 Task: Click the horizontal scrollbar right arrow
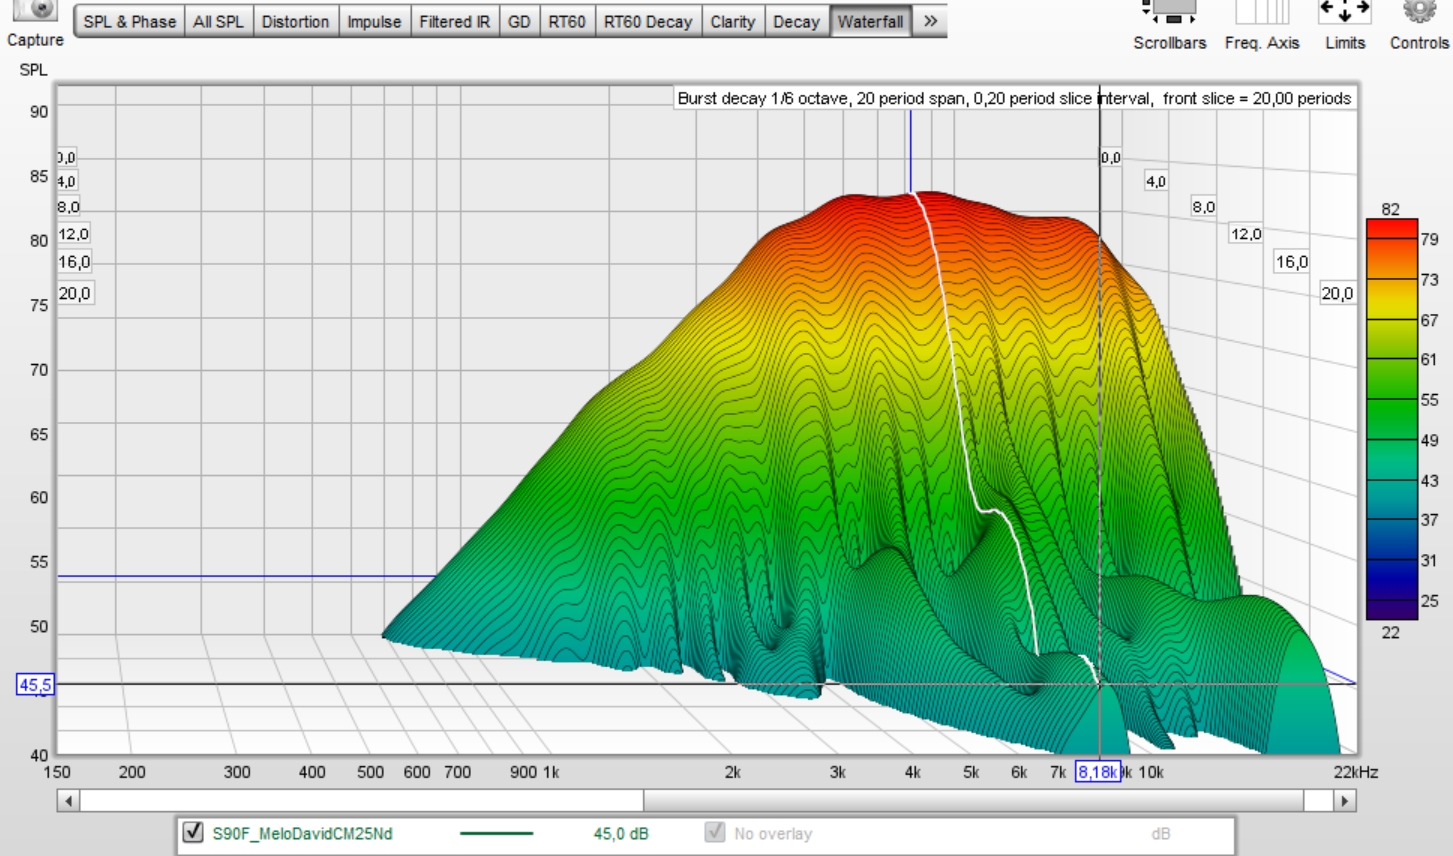coord(1344,801)
